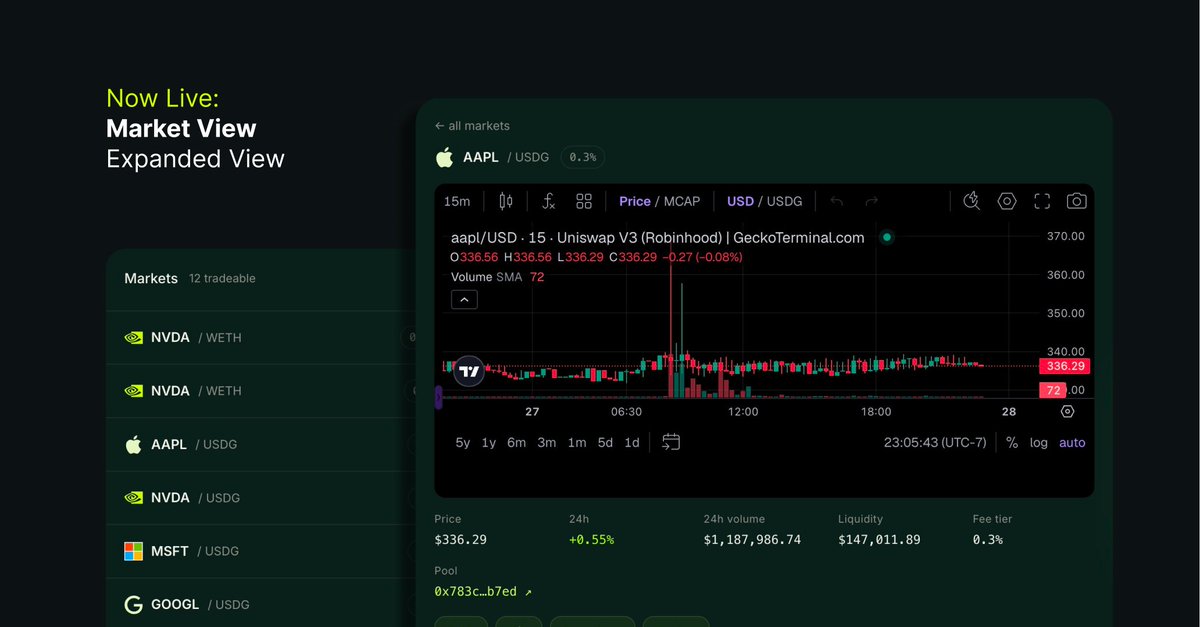Select the 1m time range
Viewport: 1200px width, 627px height.
click(x=577, y=442)
